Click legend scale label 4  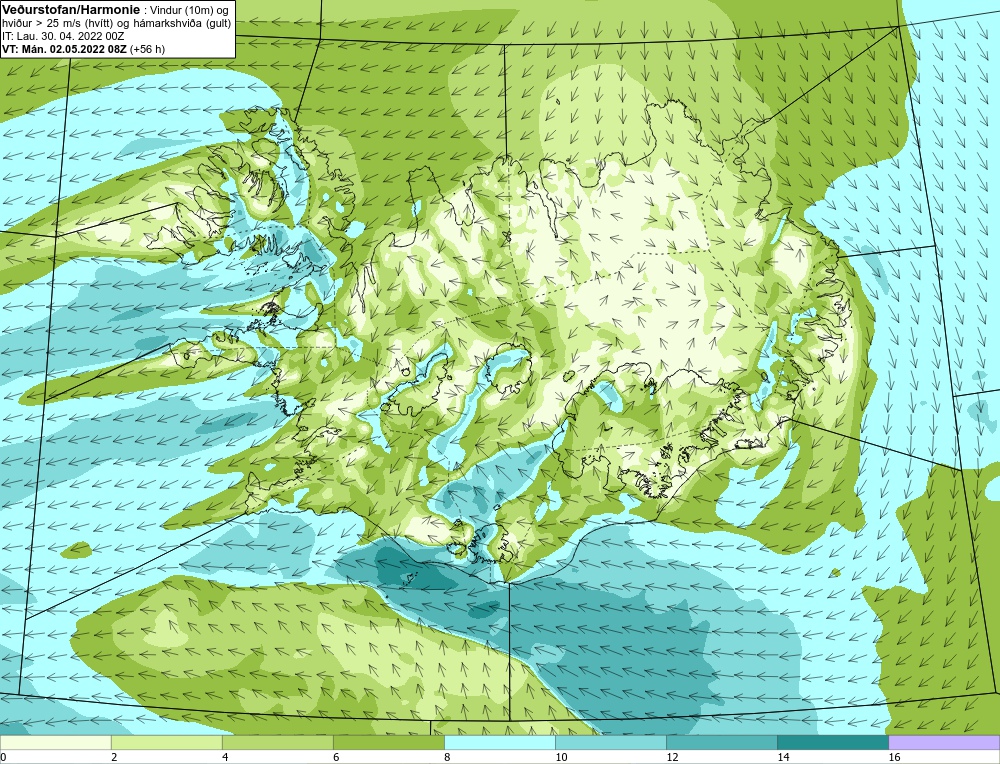pyautogui.click(x=225, y=757)
